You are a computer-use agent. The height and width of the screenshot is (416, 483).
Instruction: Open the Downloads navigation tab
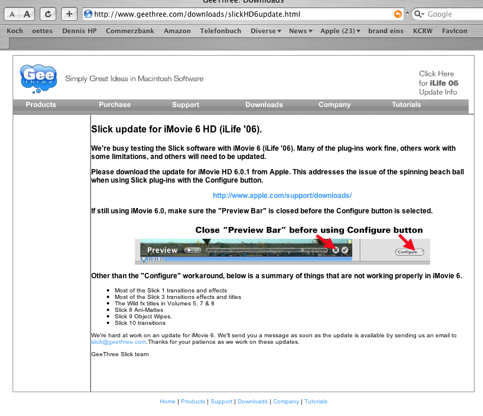coord(264,105)
